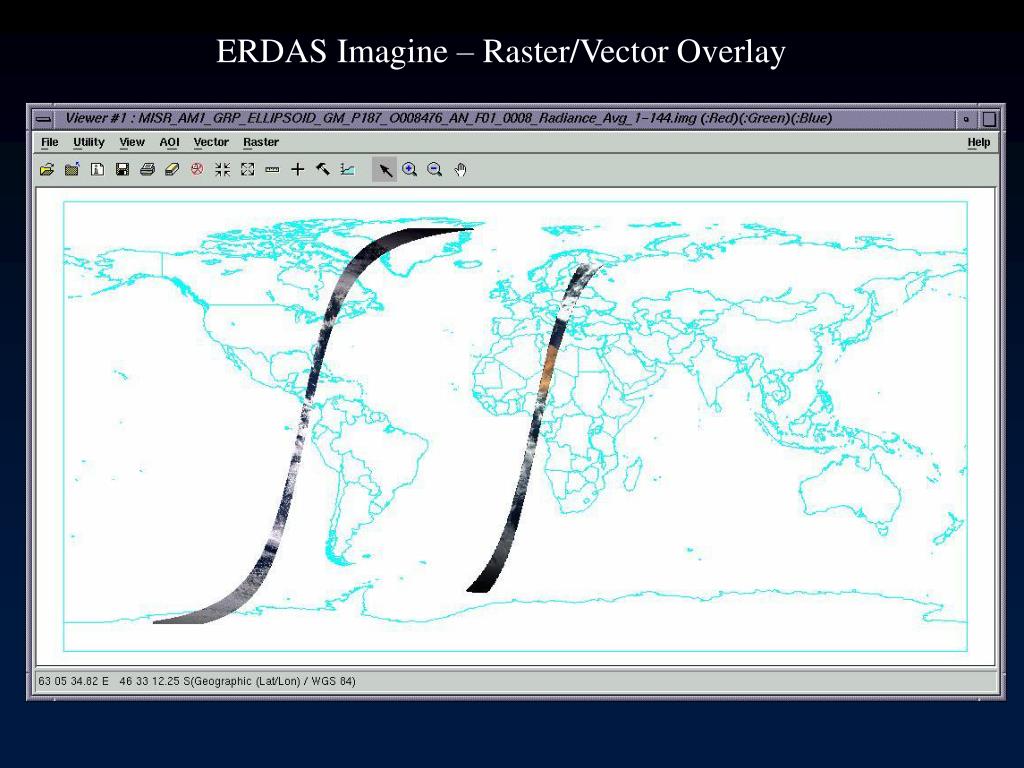Open the AOI menu
Image resolution: width=1024 pixels, height=768 pixels.
tap(169, 142)
